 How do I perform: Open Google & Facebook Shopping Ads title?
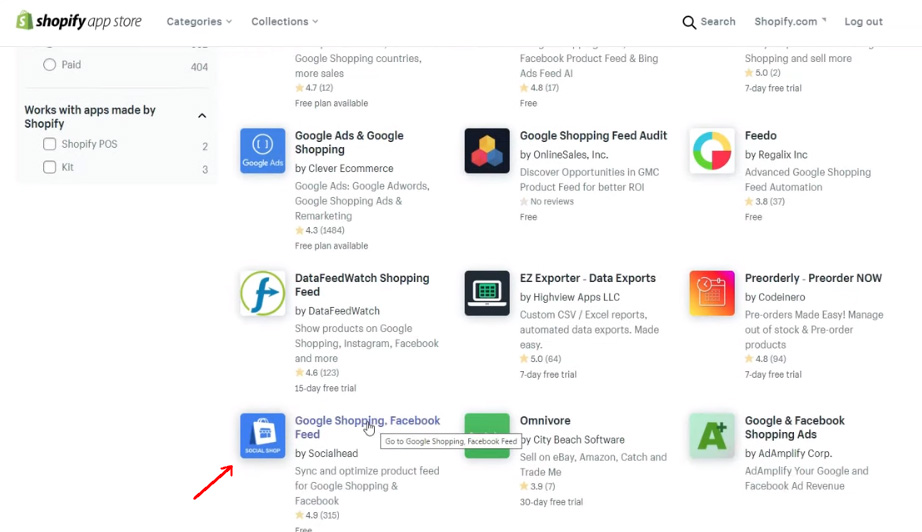tap(794, 427)
